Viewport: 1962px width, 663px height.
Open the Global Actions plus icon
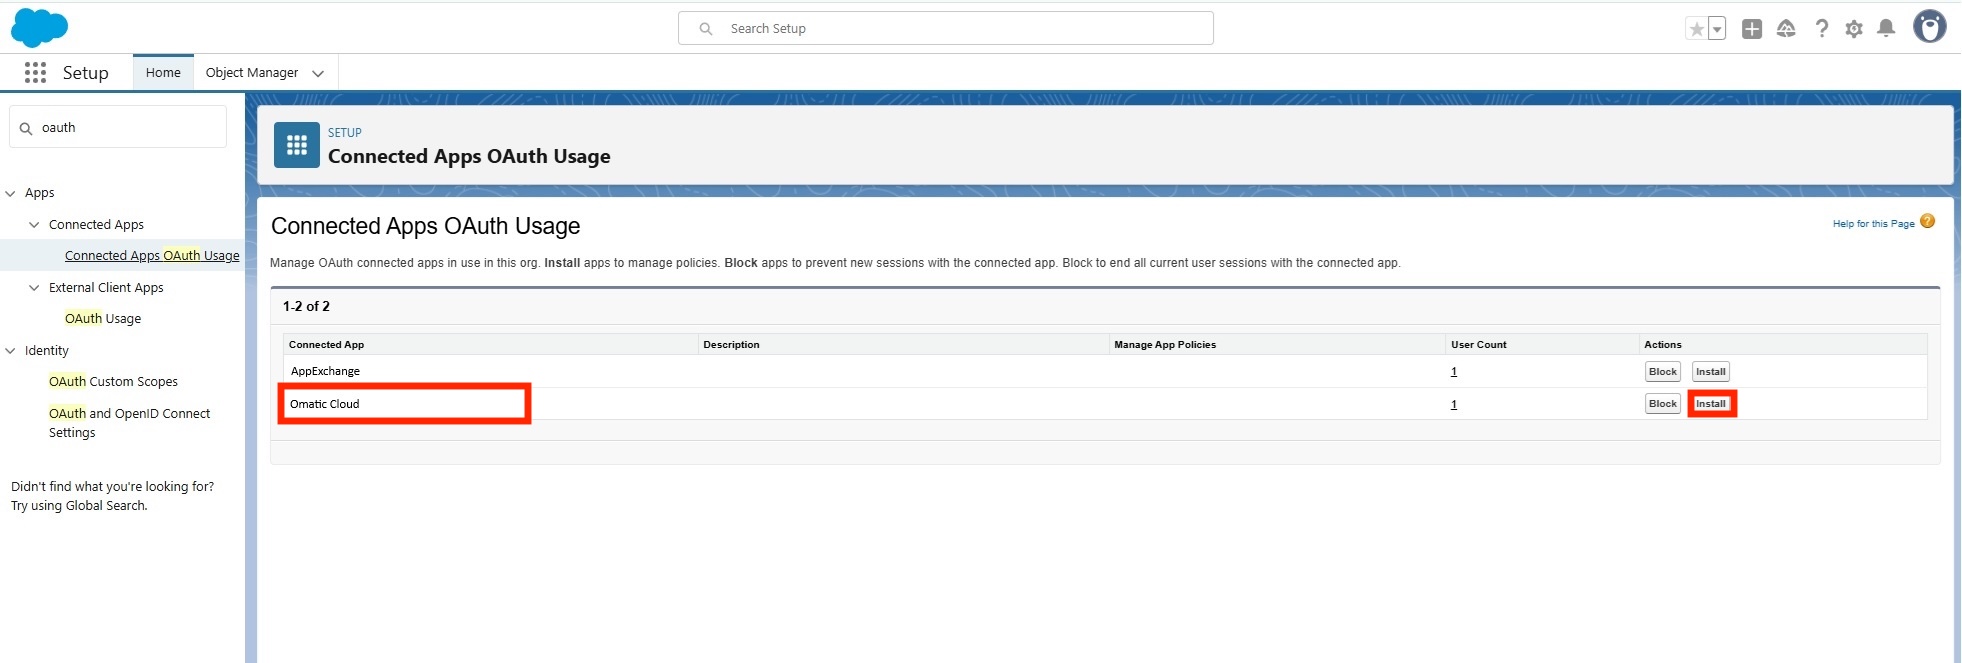(1752, 29)
